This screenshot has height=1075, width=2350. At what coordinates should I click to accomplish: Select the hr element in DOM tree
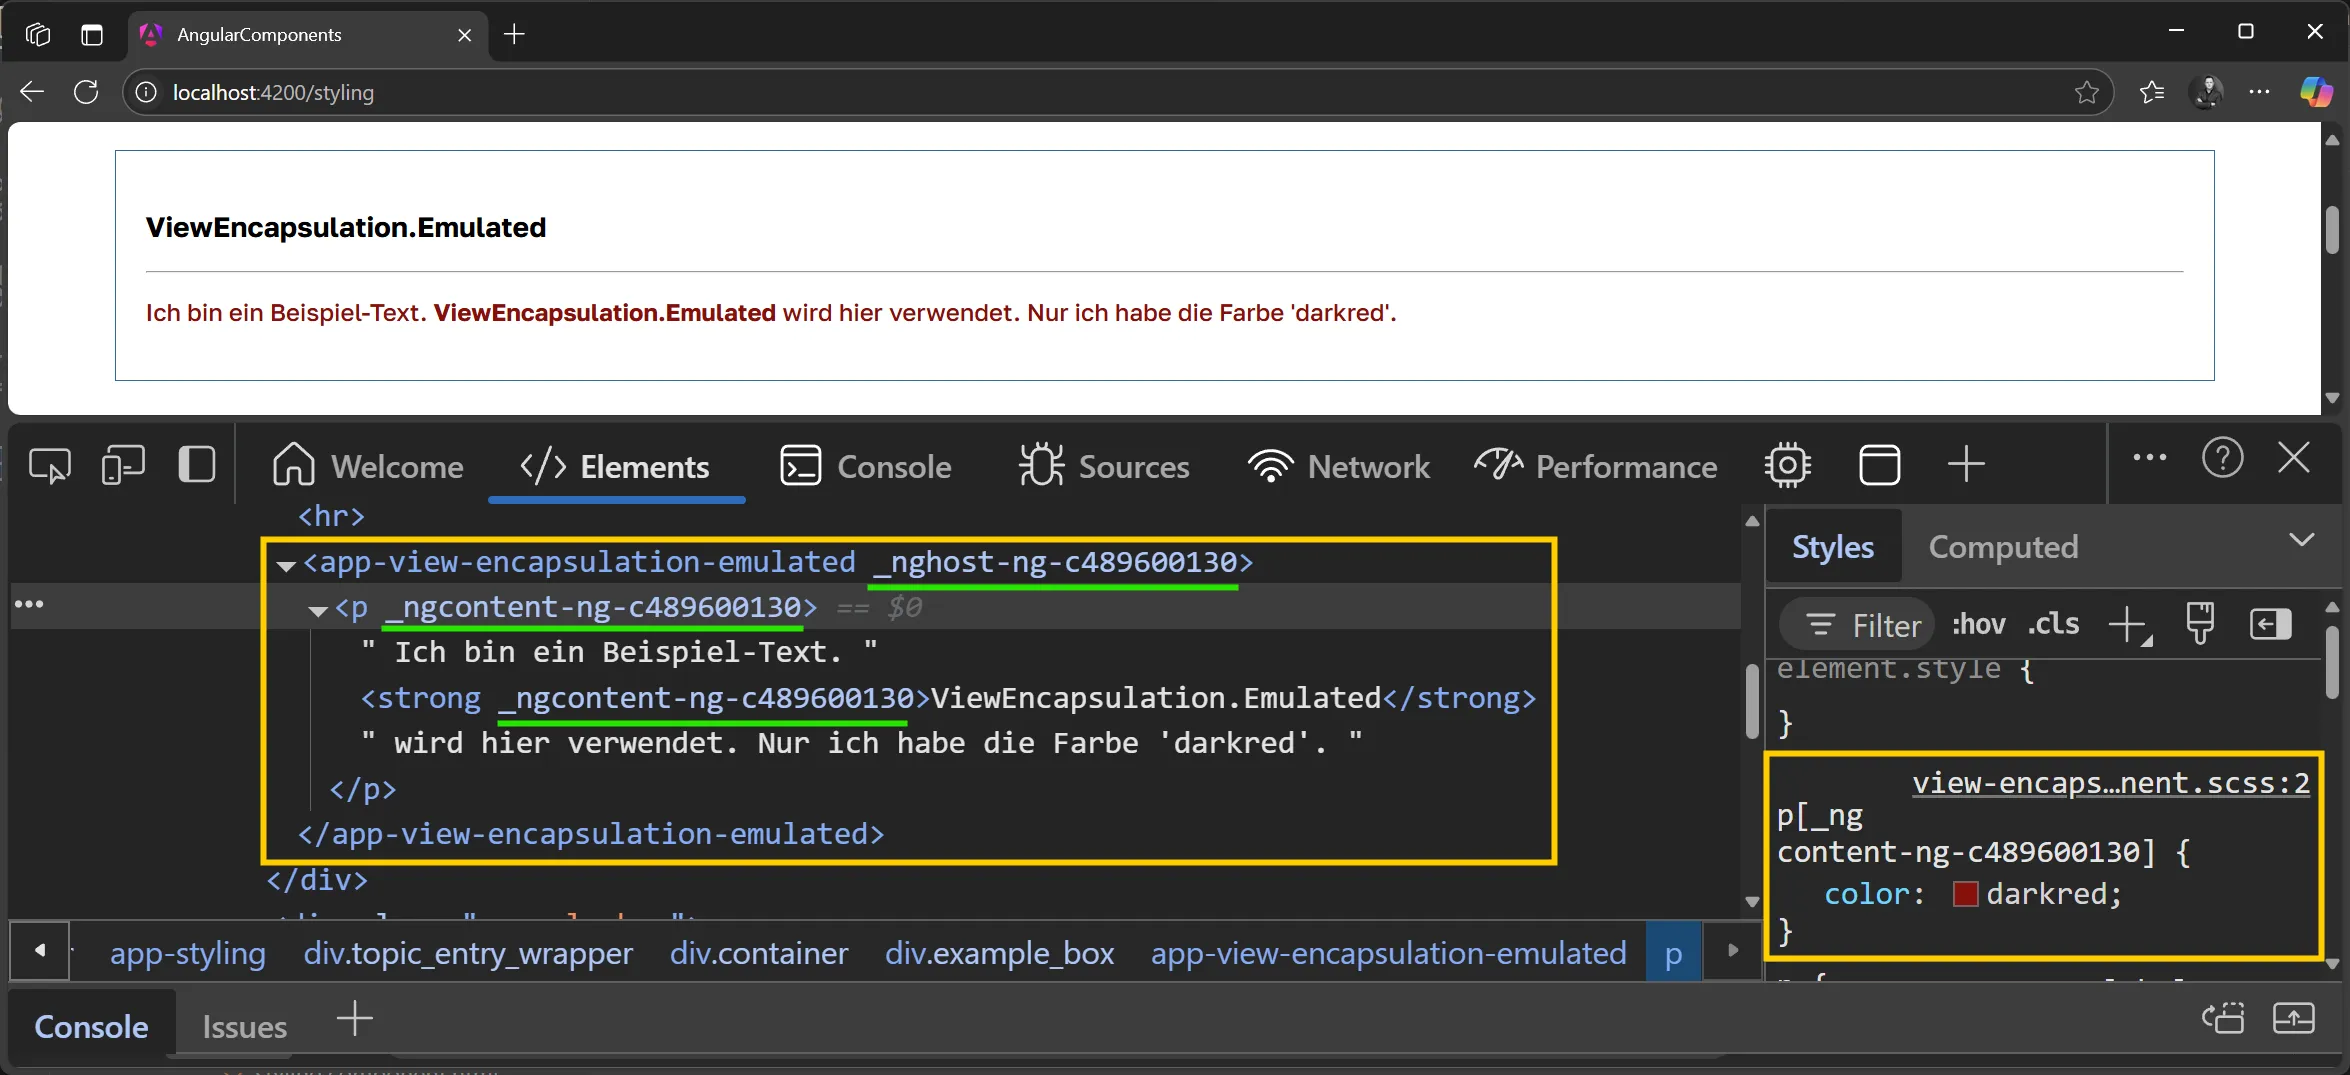(x=331, y=516)
